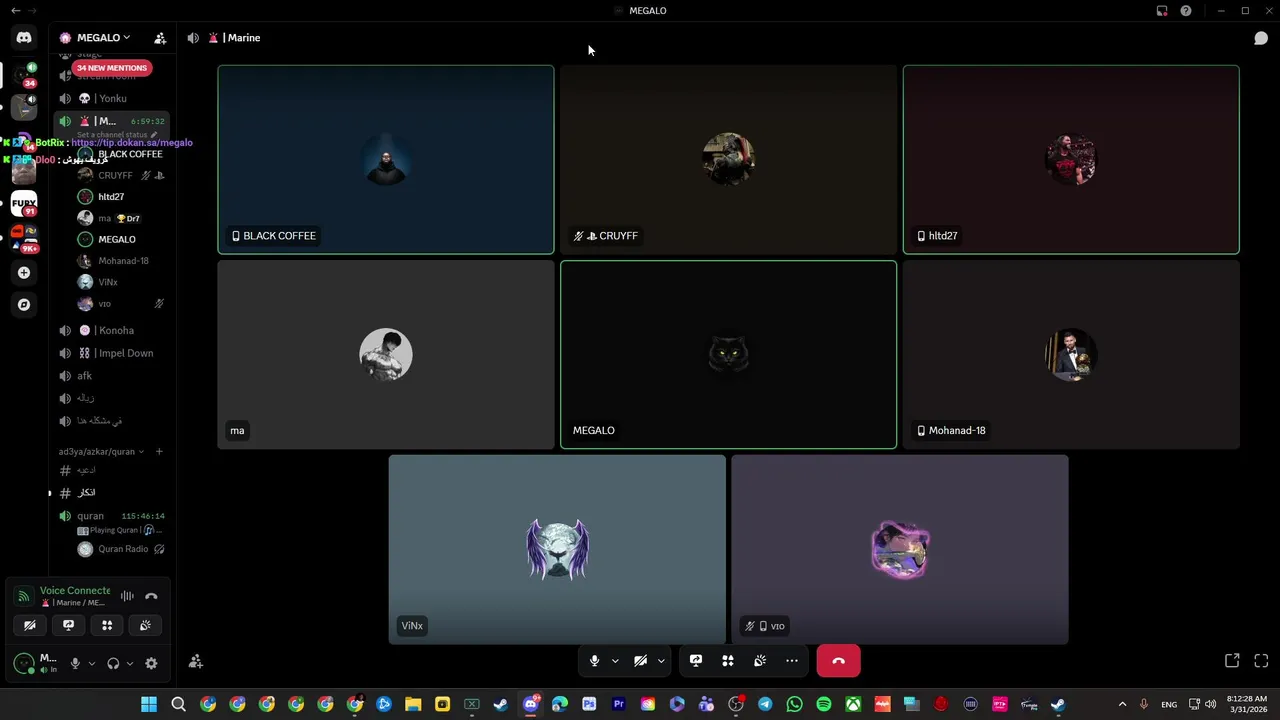Join the Konoha voice channel
The height and width of the screenshot is (720, 1280).
[111, 330]
